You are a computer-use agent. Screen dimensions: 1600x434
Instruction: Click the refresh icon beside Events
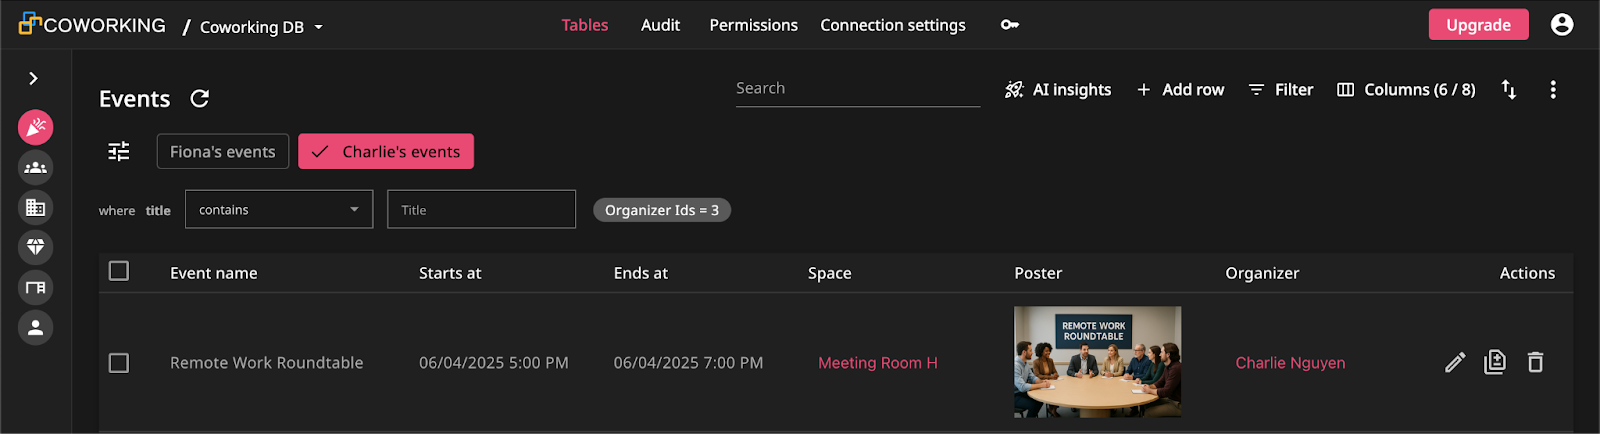pos(200,98)
